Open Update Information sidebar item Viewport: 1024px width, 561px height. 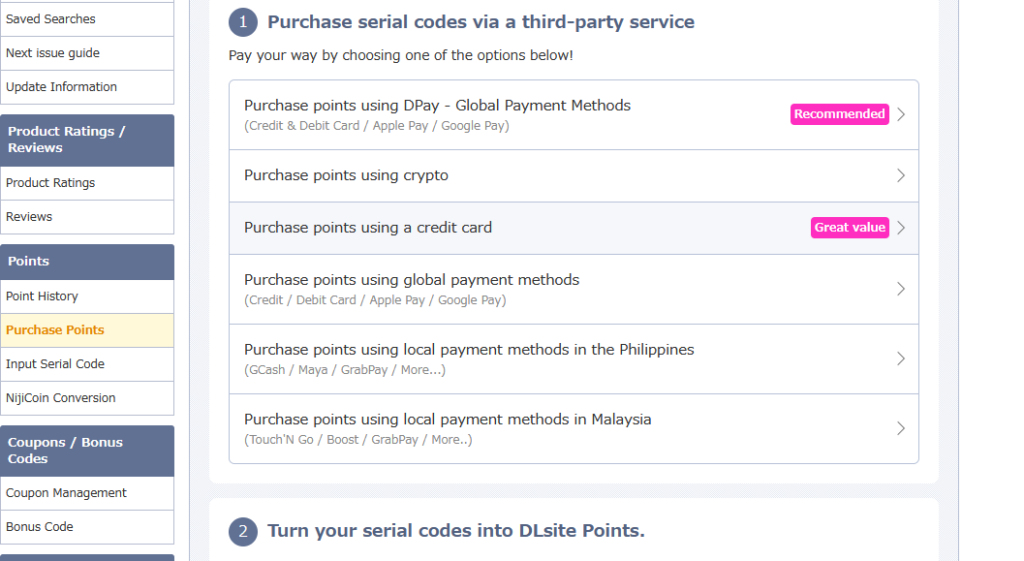pyautogui.click(x=61, y=87)
